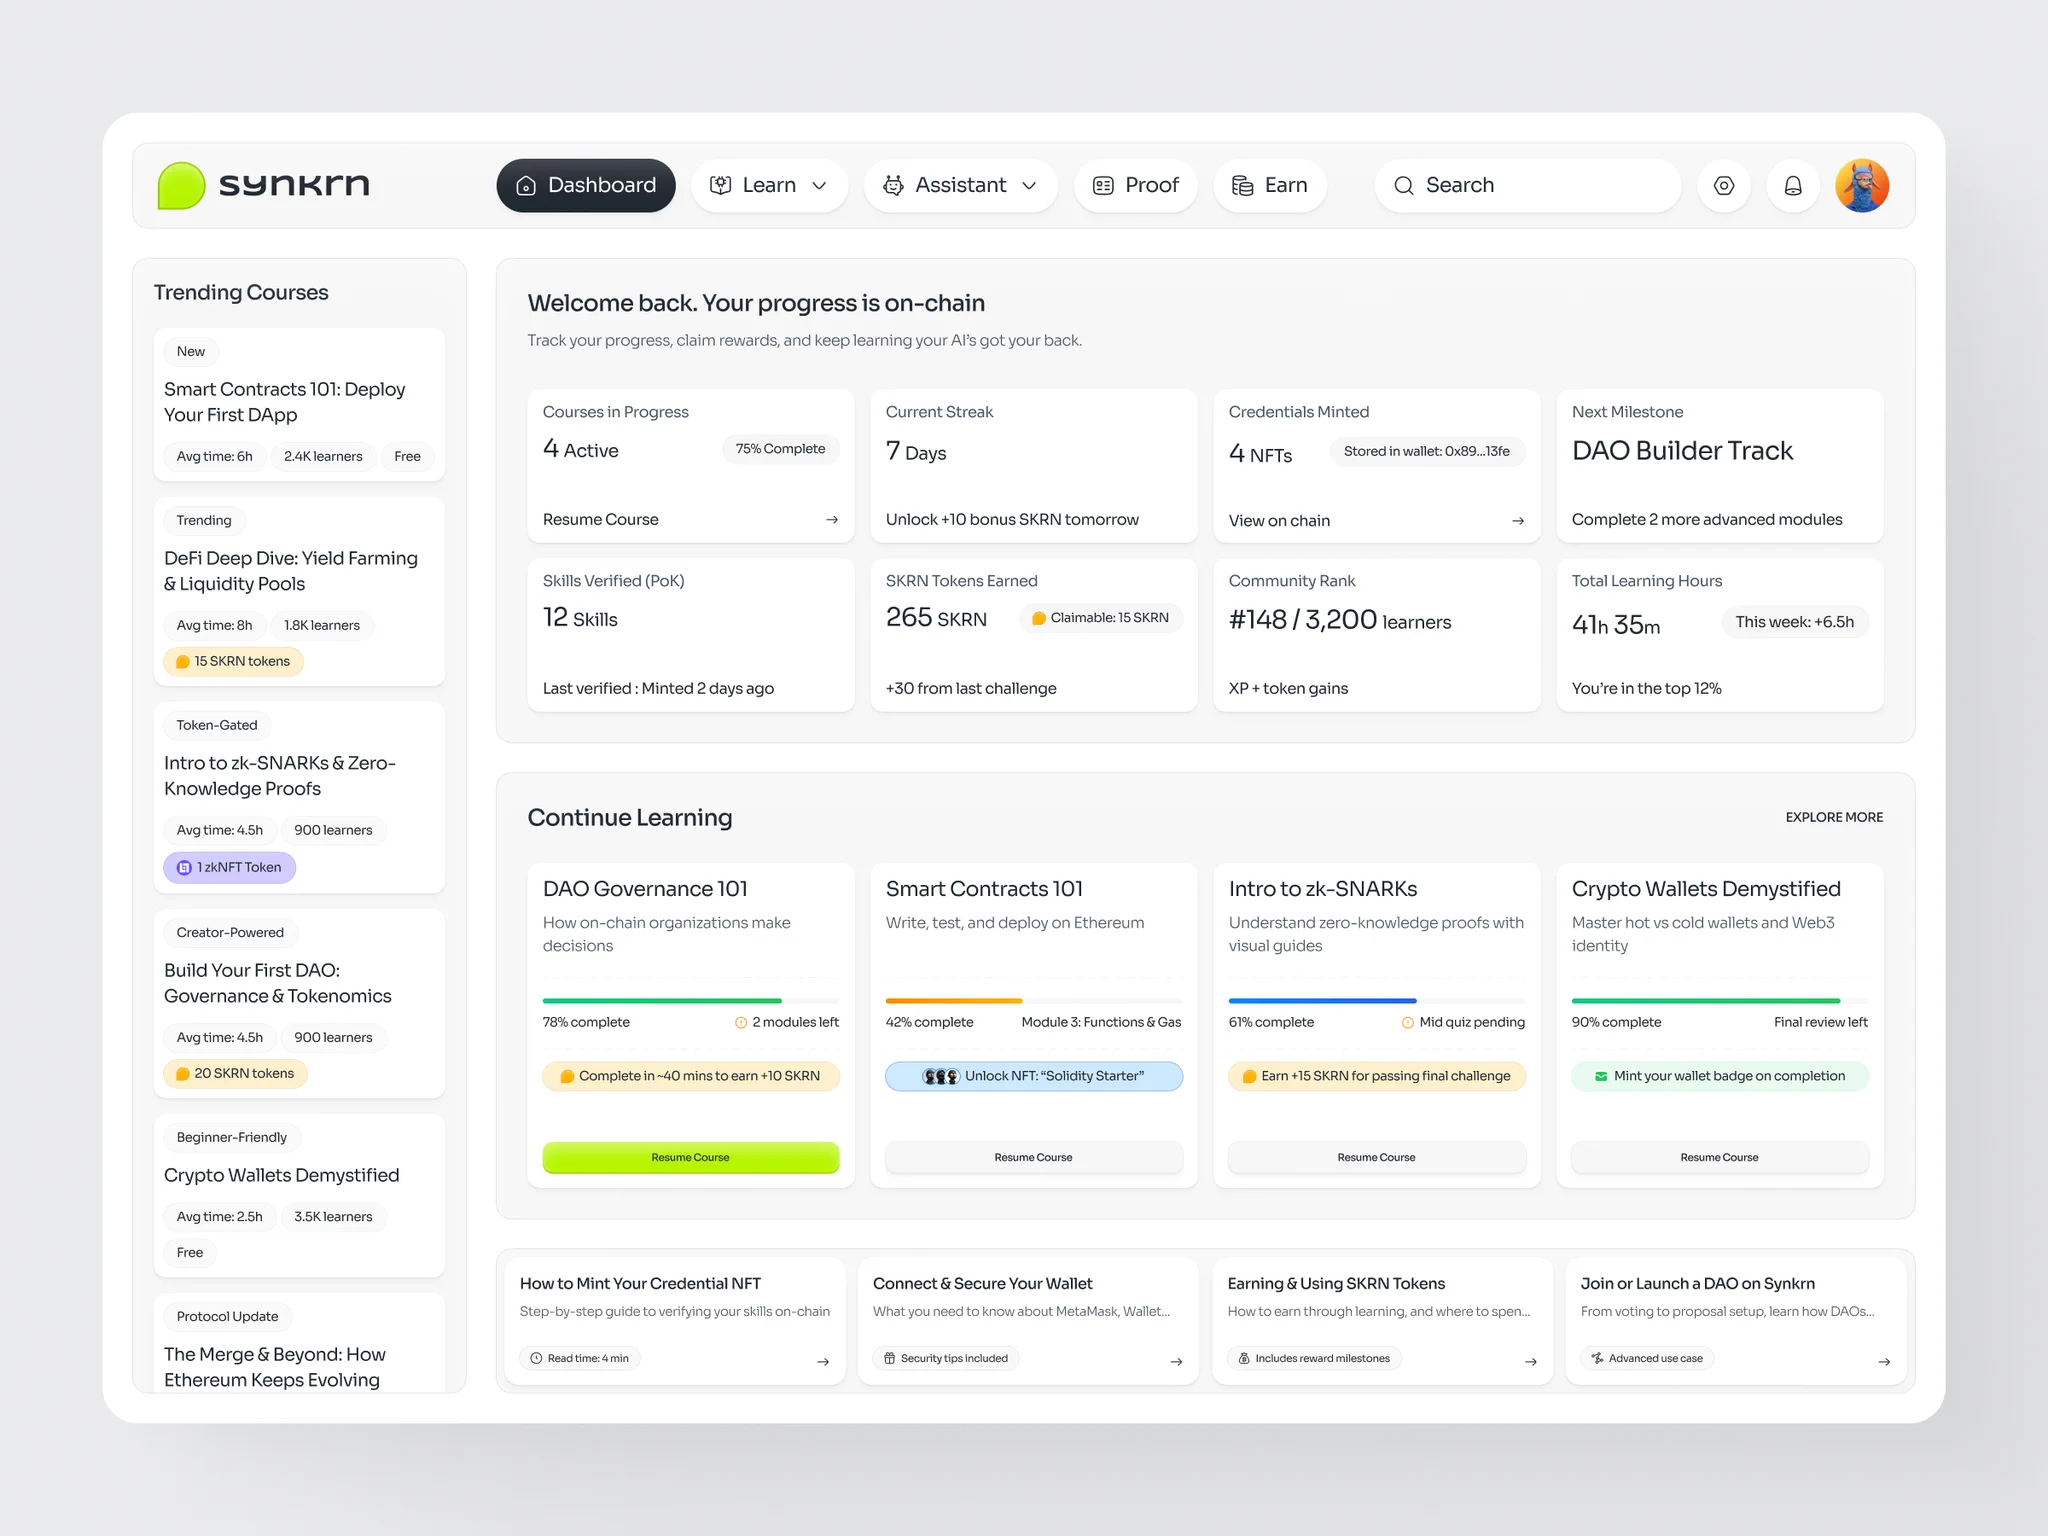
Task: Click the EXPLORE MORE link
Action: pyautogui.click(x=1834, y=817)
